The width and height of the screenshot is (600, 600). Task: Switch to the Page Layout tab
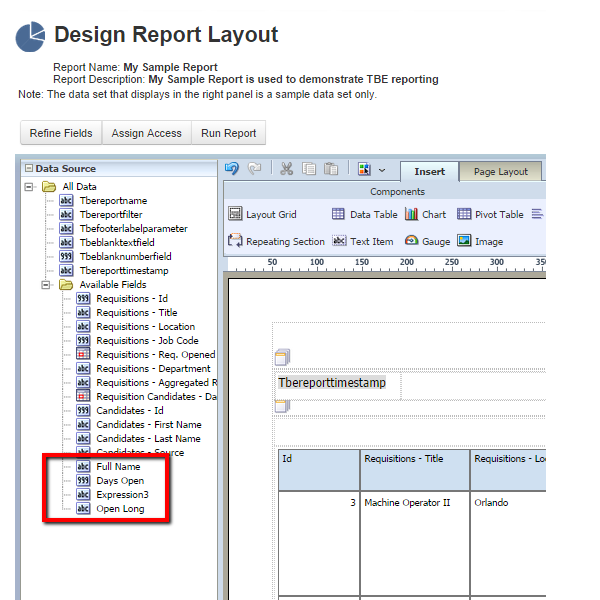click(501, 171)
